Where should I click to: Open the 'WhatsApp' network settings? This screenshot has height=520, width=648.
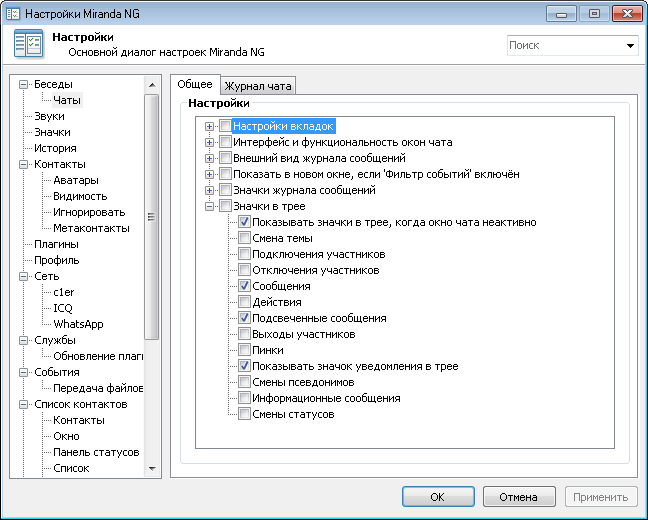[78, 324]
